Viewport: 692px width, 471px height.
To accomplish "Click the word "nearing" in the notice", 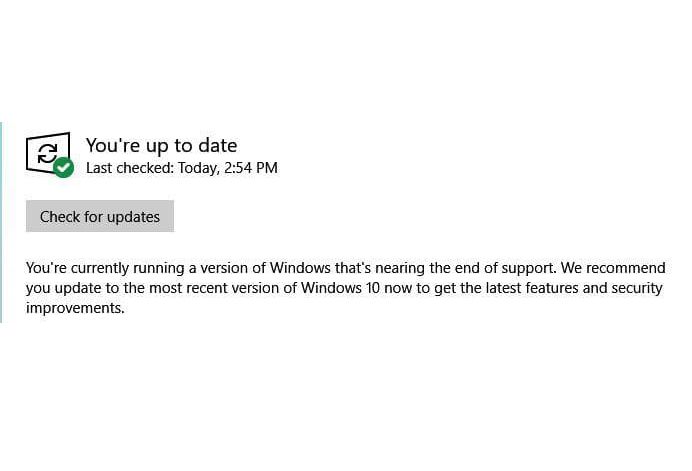I will click(x=400, y=268).
